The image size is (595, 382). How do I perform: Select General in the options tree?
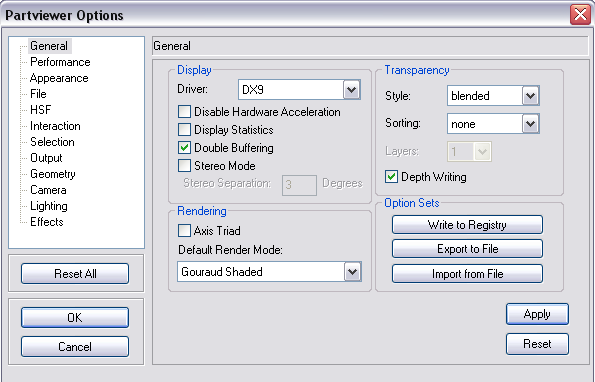tap(49, 46)
